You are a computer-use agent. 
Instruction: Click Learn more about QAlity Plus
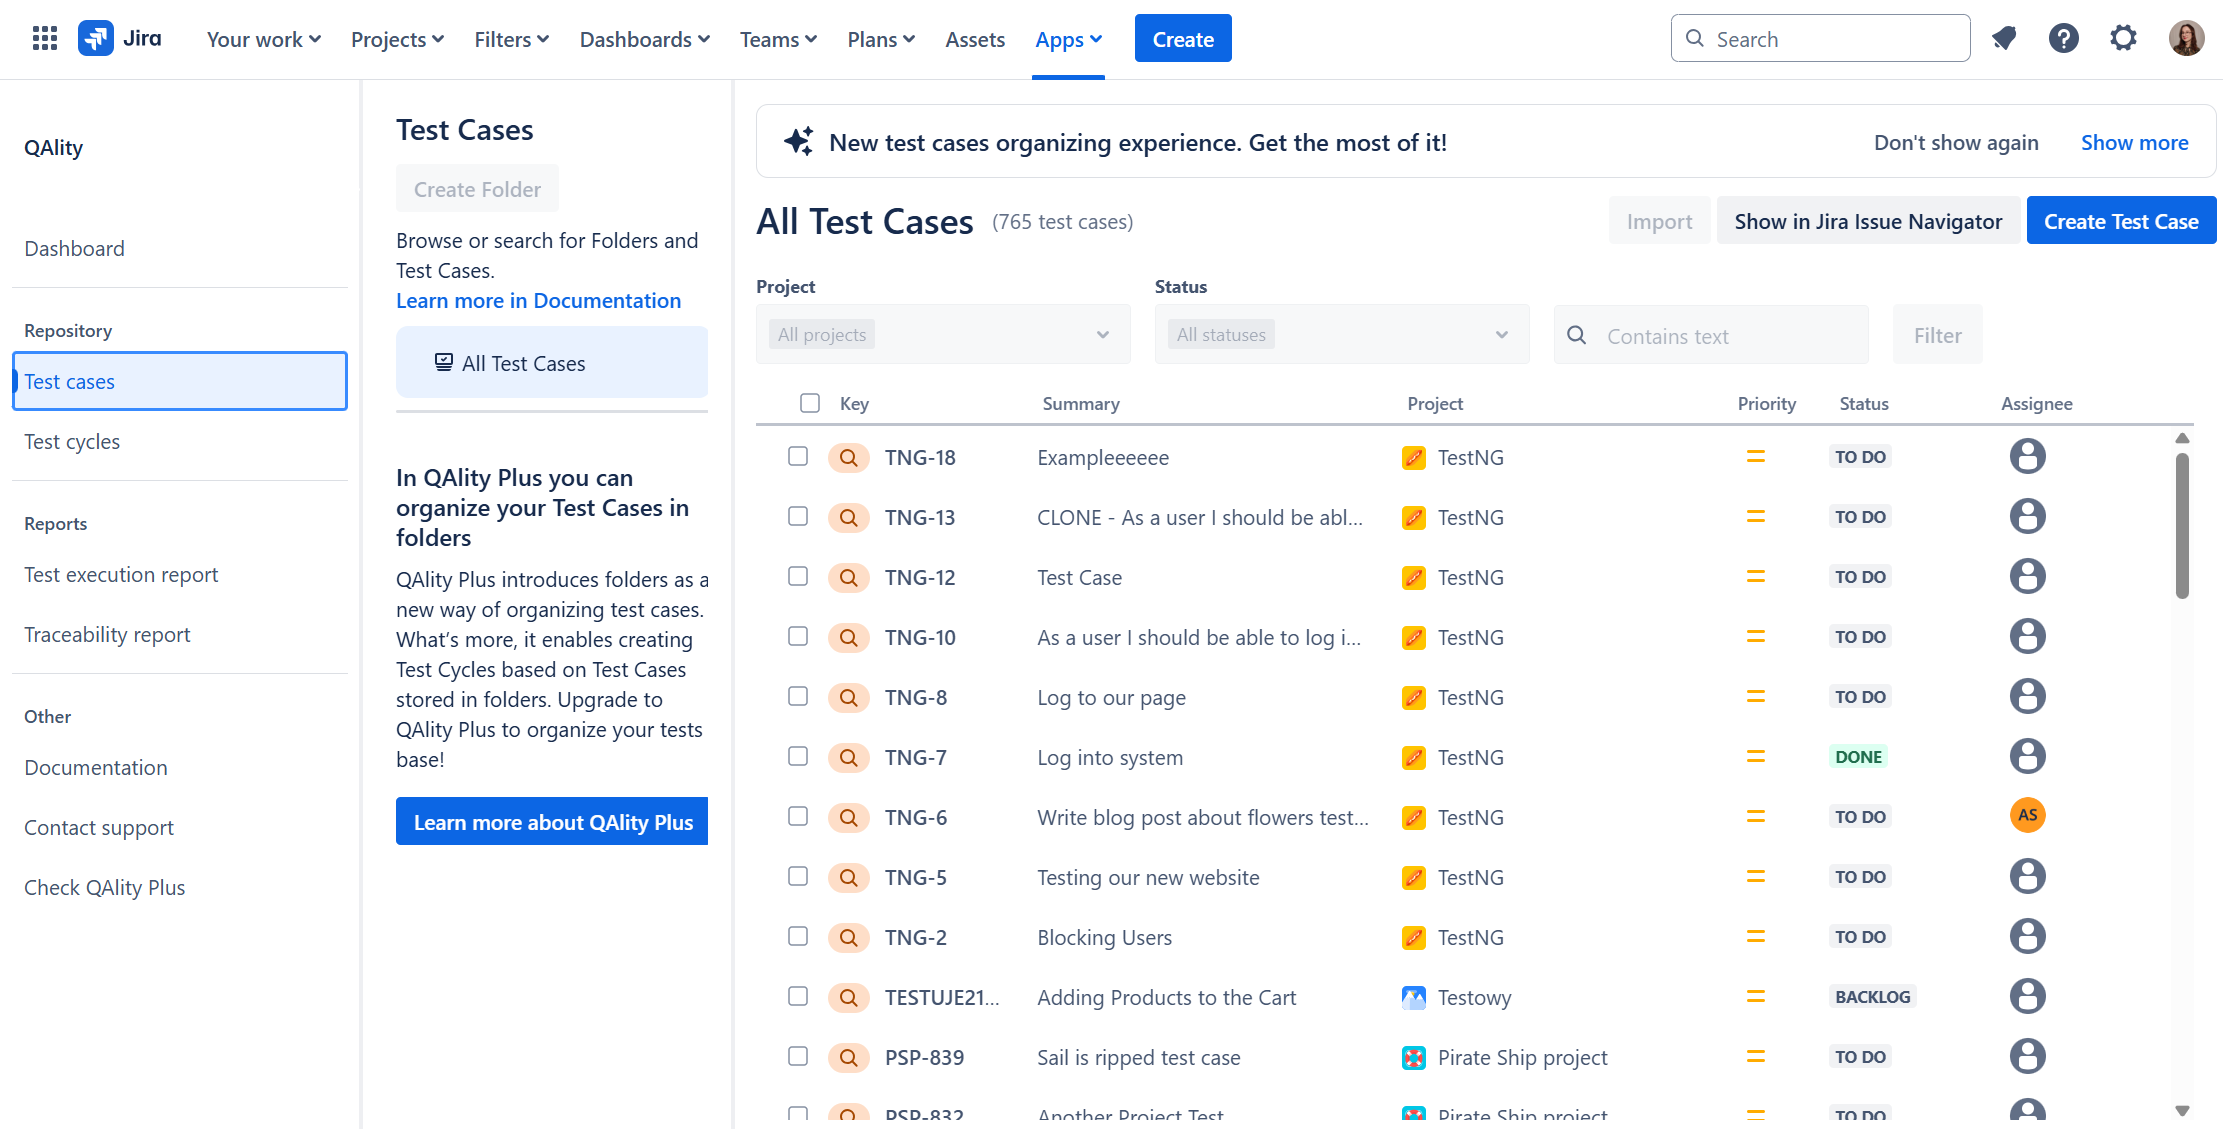point(552,821)
